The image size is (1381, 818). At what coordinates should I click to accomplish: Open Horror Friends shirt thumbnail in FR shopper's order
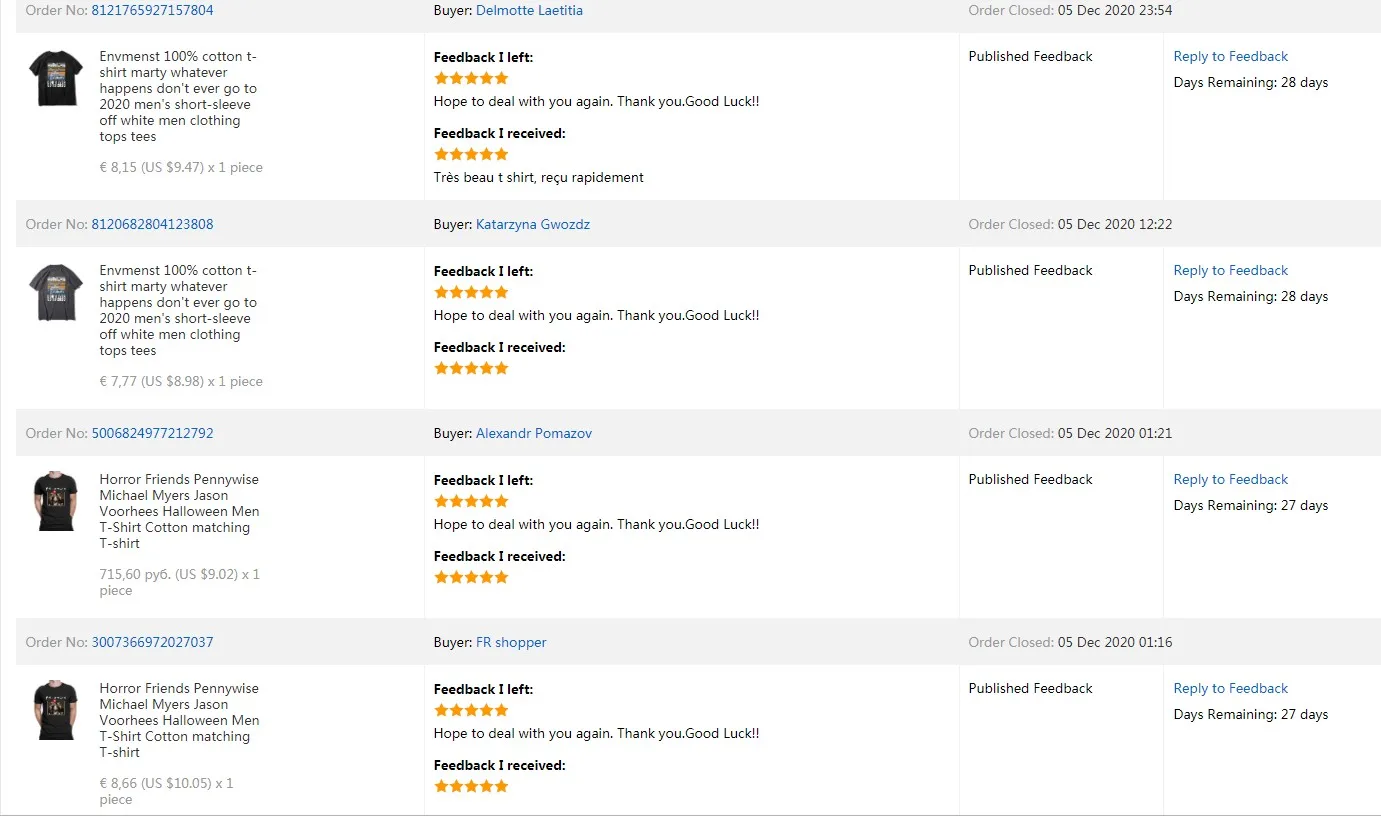[x=56, y=710]
